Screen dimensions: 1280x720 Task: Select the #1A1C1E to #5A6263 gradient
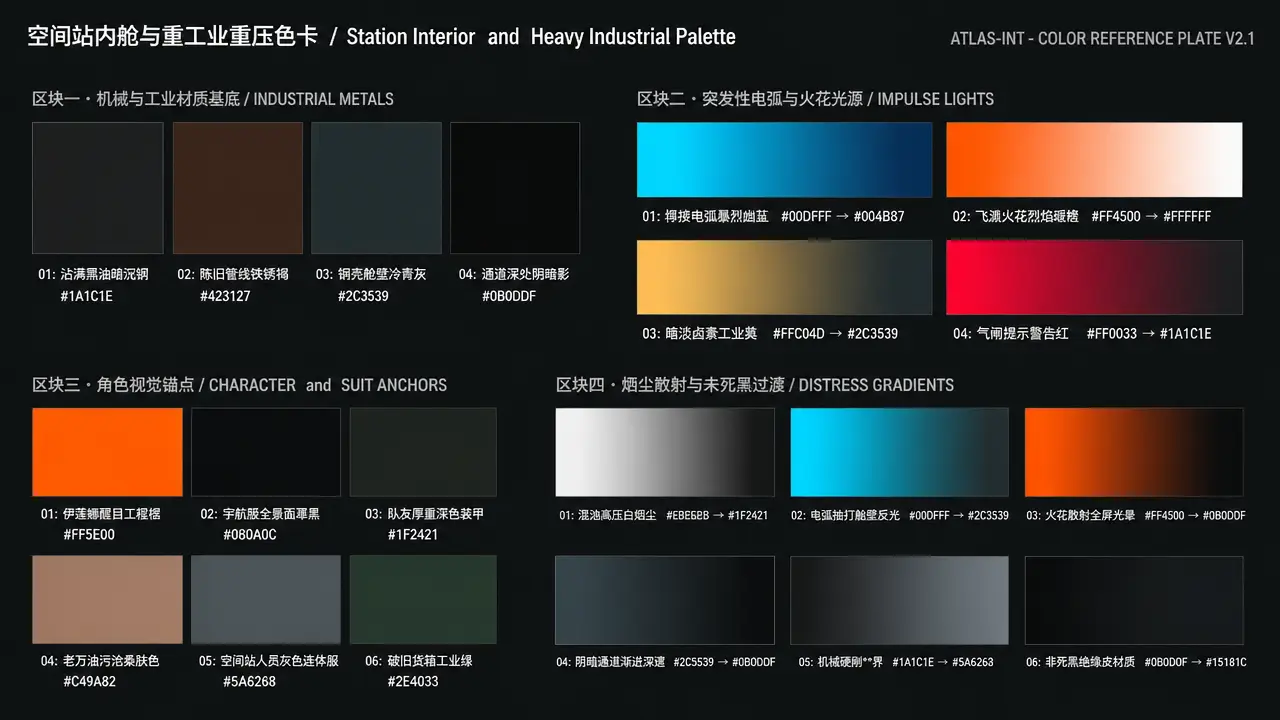tap(899, 600)
